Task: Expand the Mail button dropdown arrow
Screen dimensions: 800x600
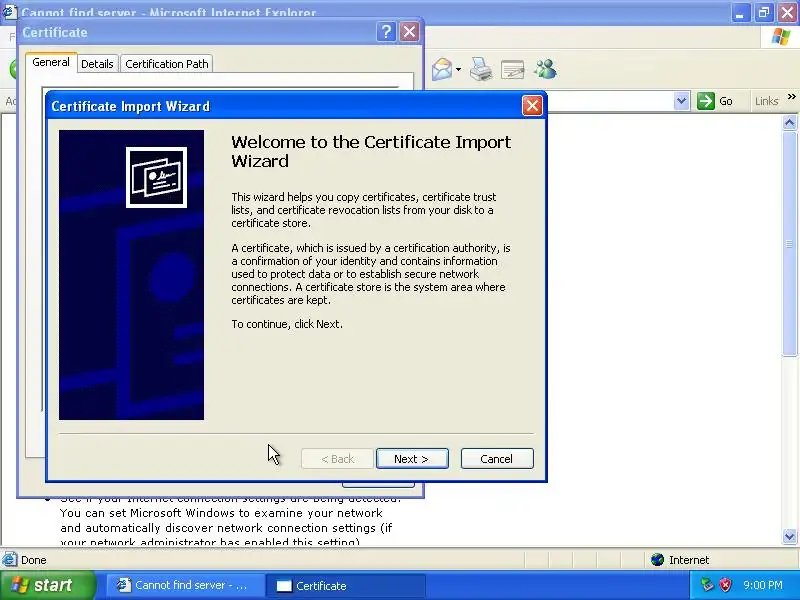Action: tap(458, 69)
